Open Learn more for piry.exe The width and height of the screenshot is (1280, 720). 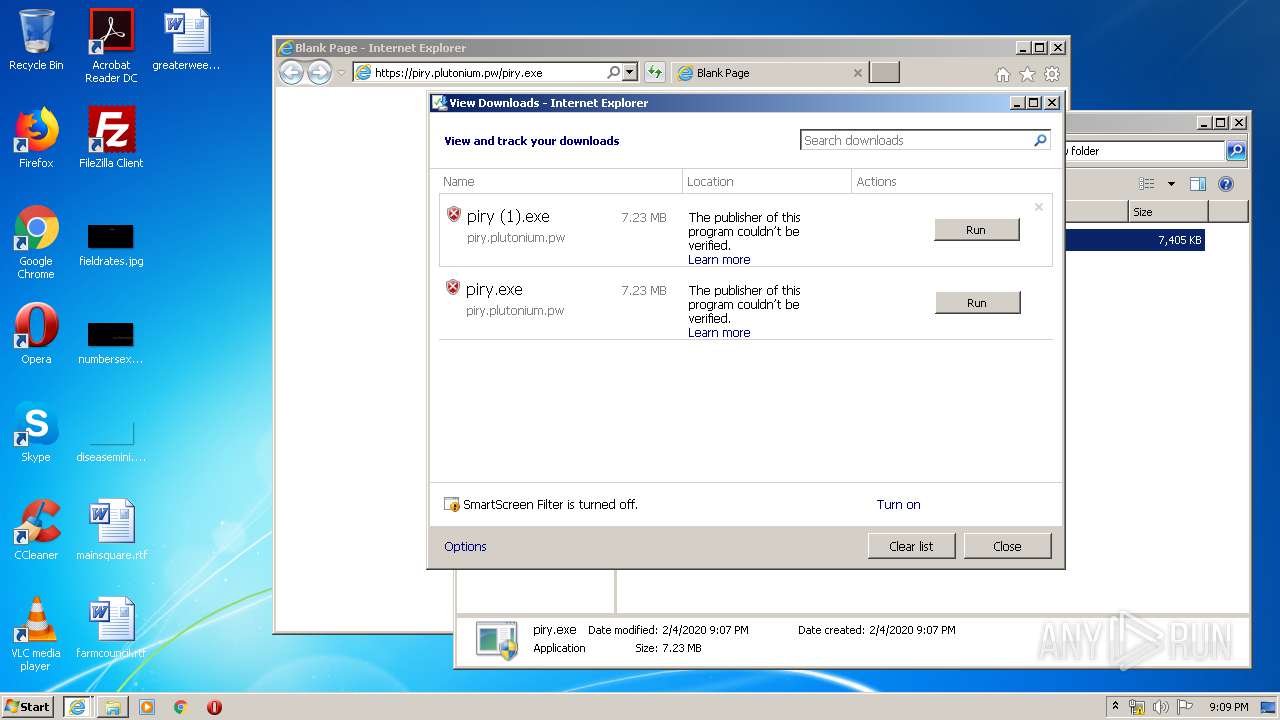click(719, 333)
